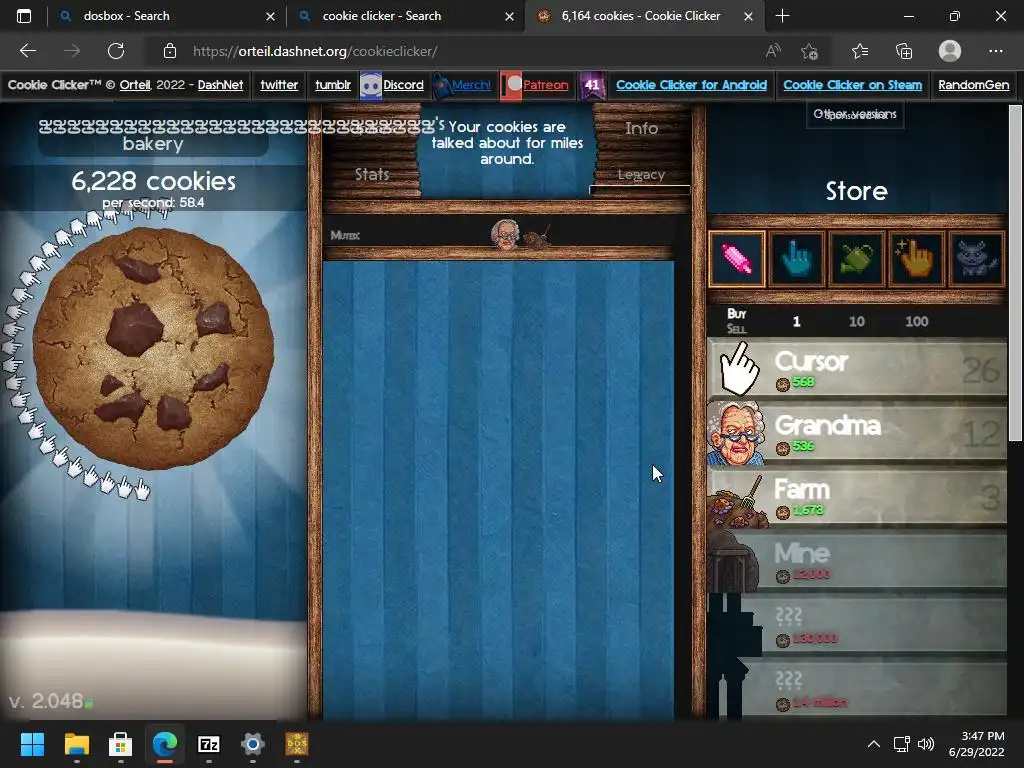Open Cookie Clicker for Android link
The height and width of the screenshot is (768, 1024).
692,85
